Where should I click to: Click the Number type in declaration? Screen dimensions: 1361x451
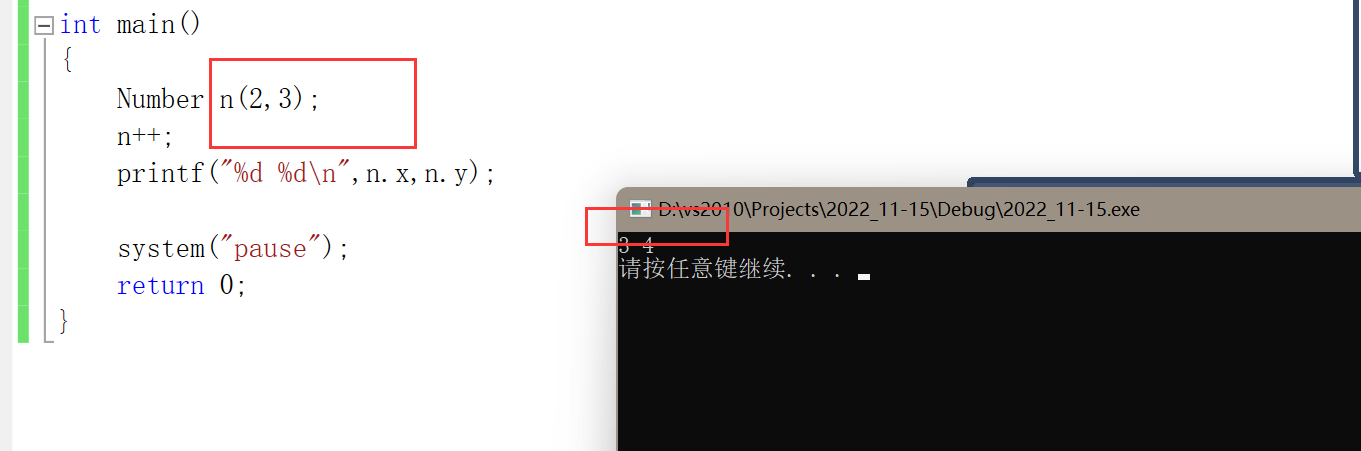click(160, 99)
